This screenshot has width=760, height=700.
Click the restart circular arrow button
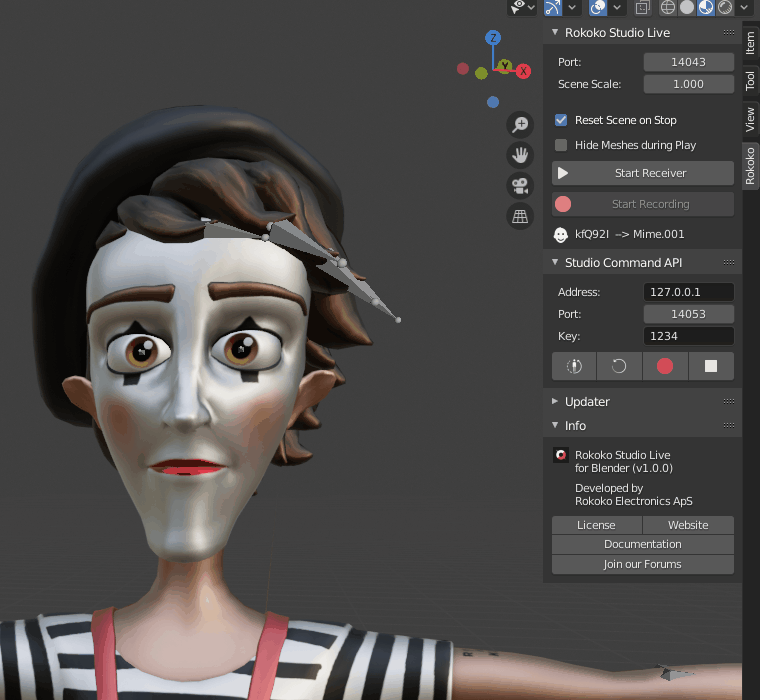tap(619, 366)
